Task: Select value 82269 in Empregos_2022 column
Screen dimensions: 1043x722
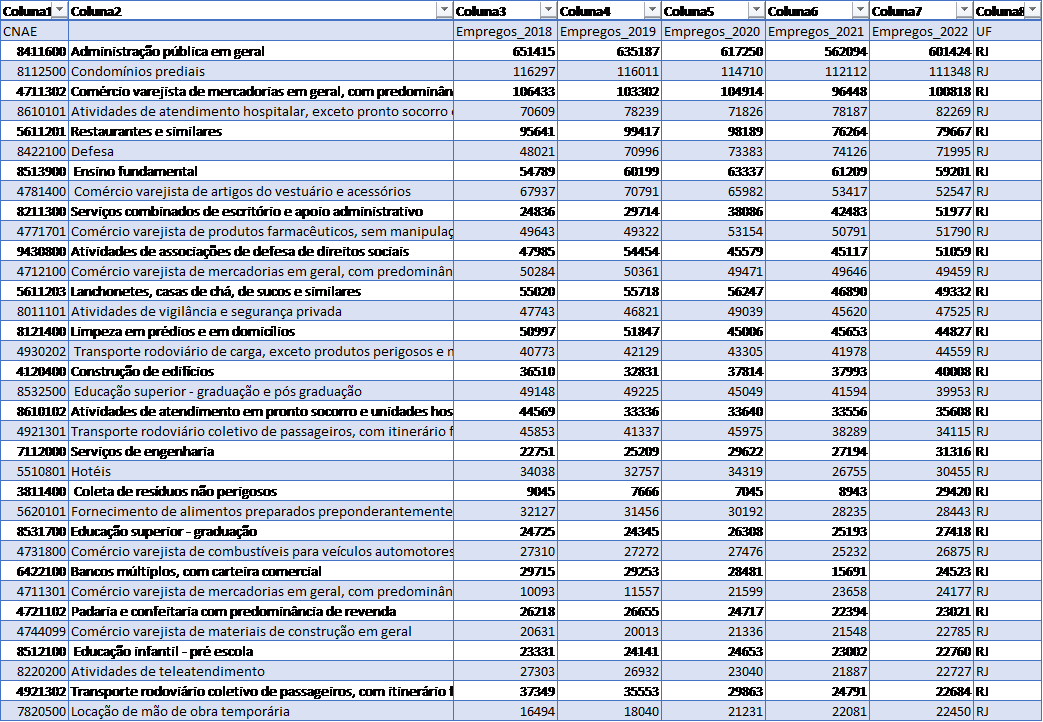Action: point(920,112)
